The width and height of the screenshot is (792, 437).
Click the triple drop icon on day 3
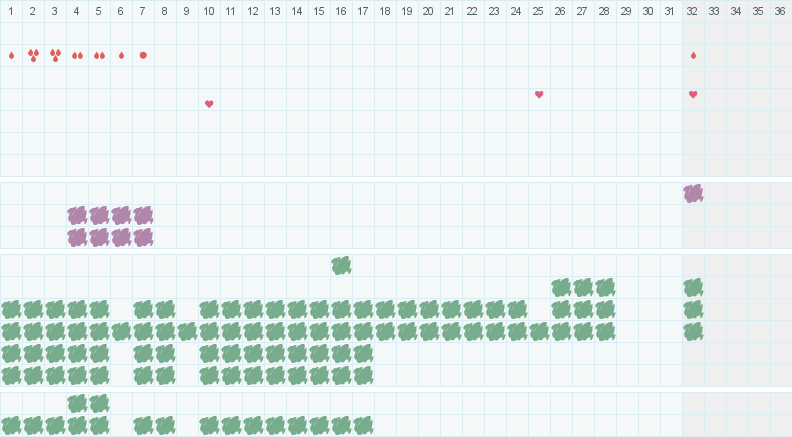(x=55, y=55)
